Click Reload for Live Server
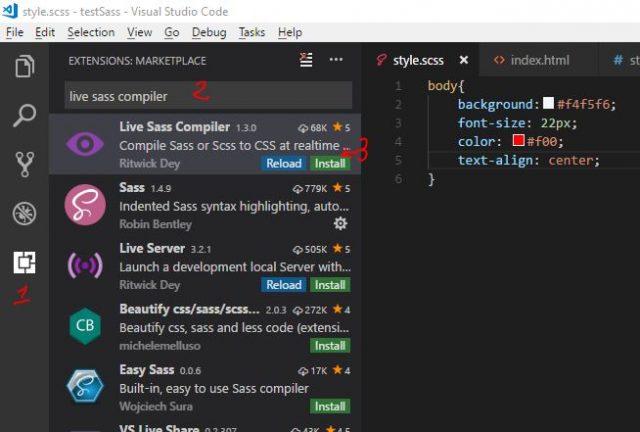The image size is (640, 432). pyautogui.click(x=284, y=285)
